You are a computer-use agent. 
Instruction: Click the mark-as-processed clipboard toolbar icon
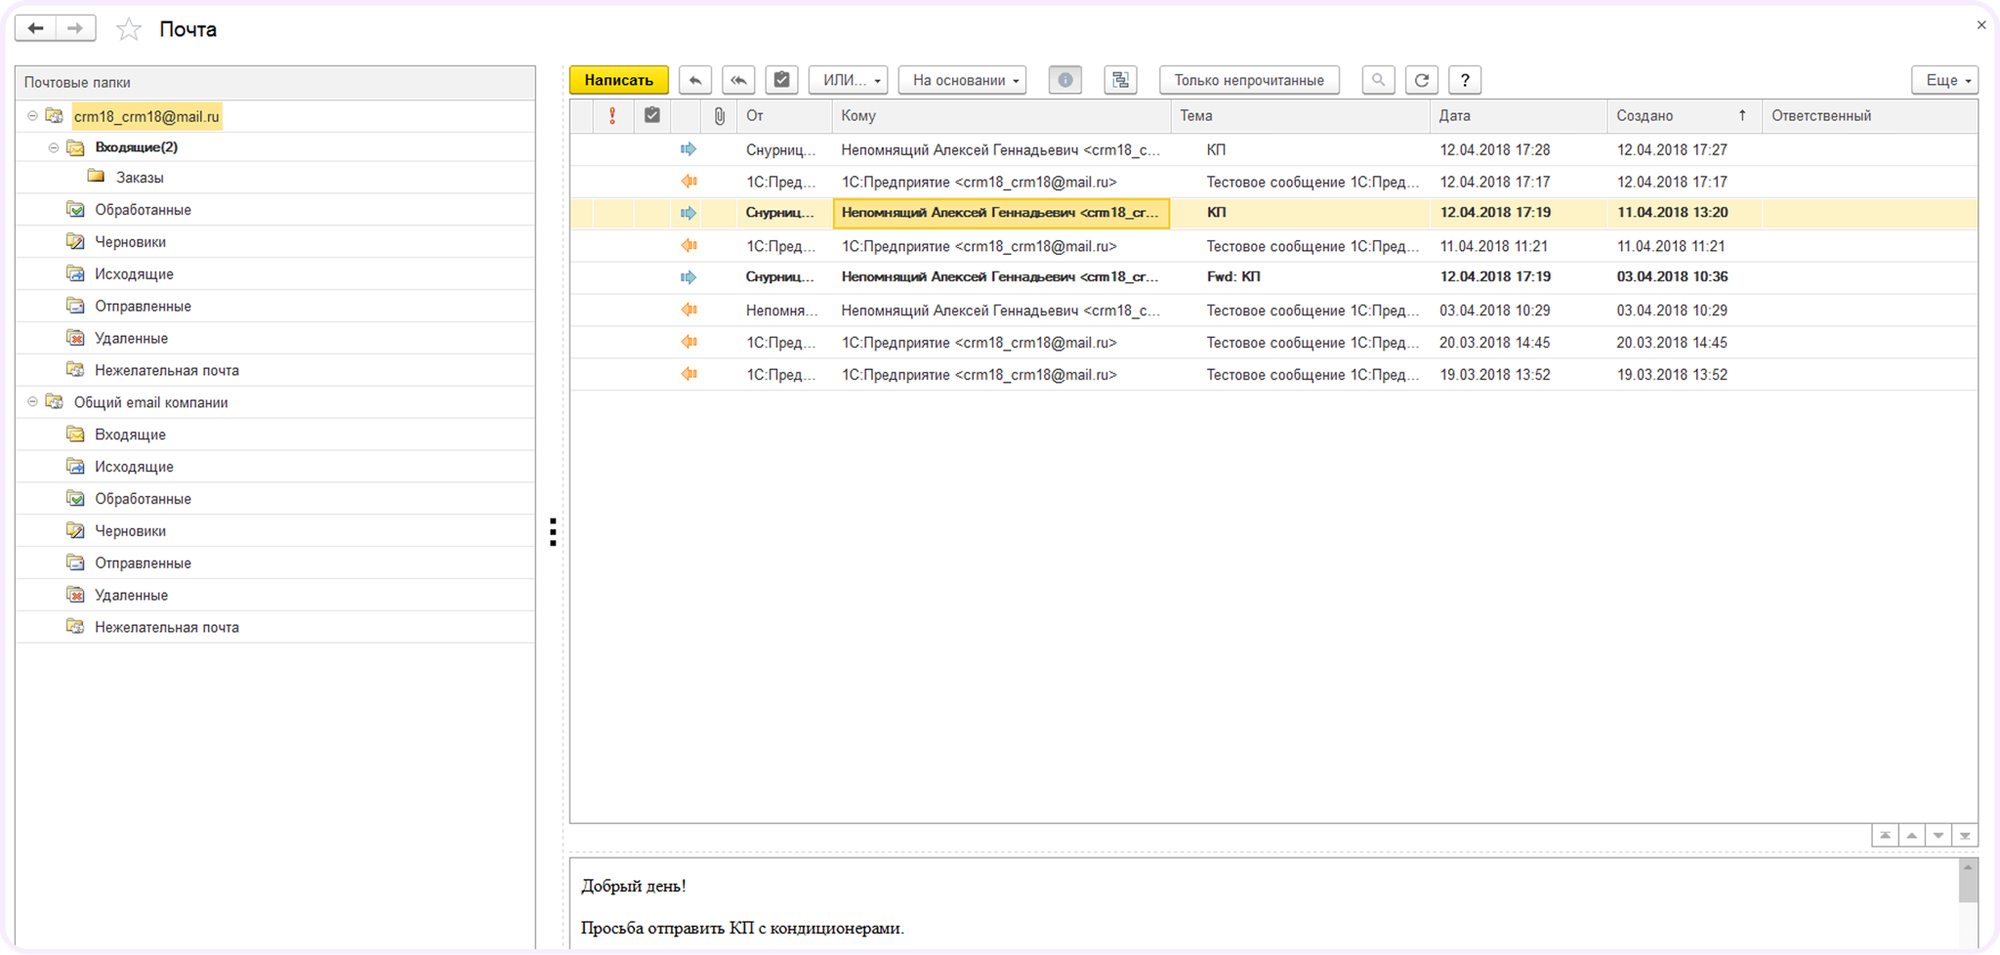point(782,80)
